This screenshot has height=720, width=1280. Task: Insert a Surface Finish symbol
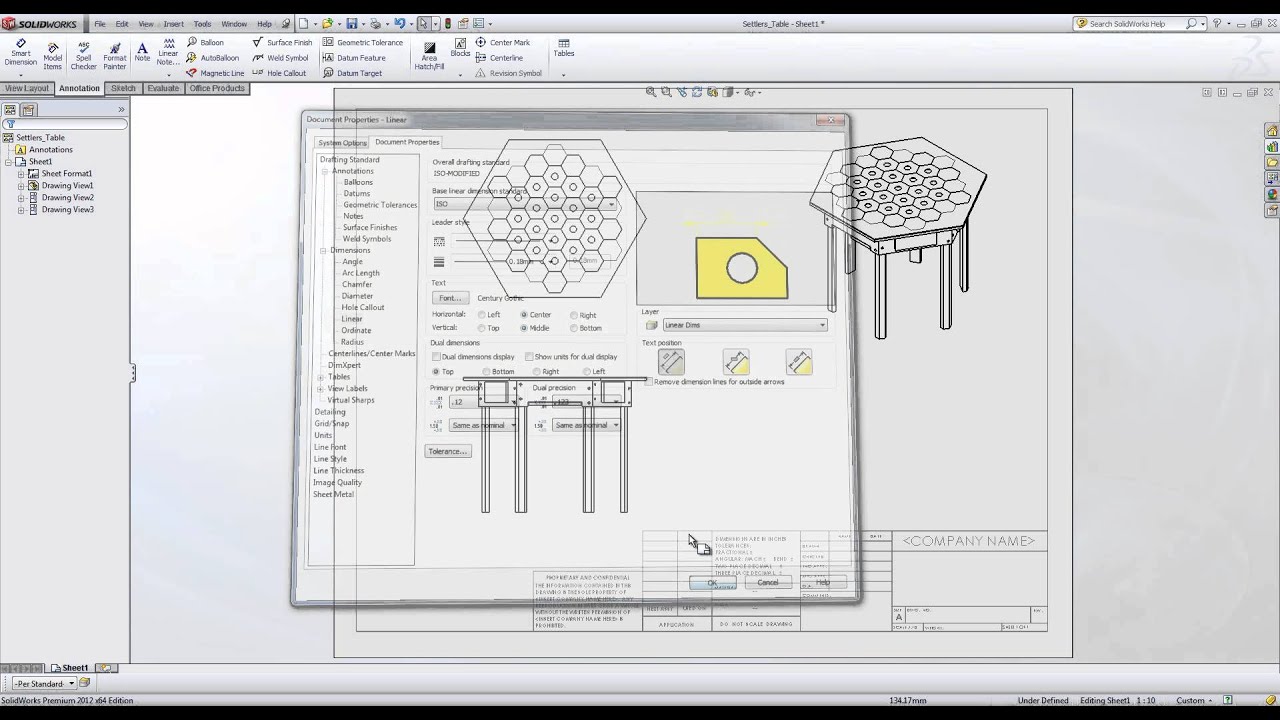pyautogui.click(x=282, y=43)
